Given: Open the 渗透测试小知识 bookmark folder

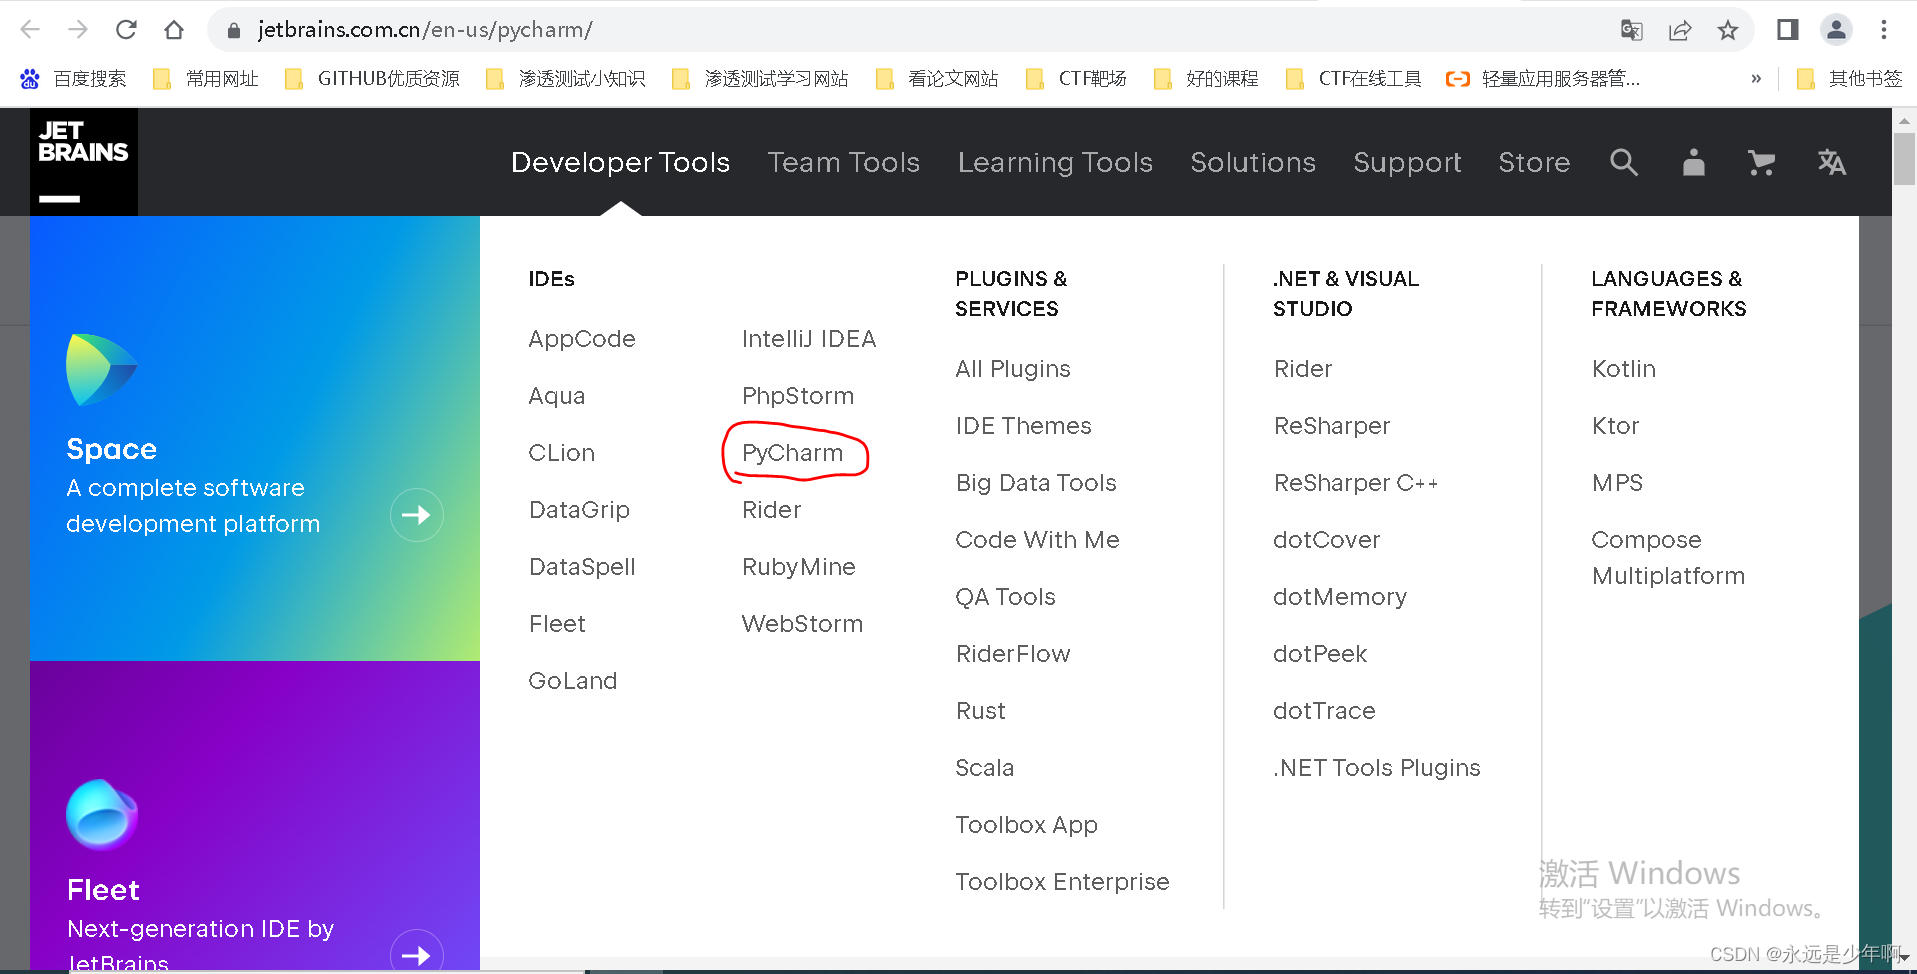Looking at the screenshot, I should [566, 79].
